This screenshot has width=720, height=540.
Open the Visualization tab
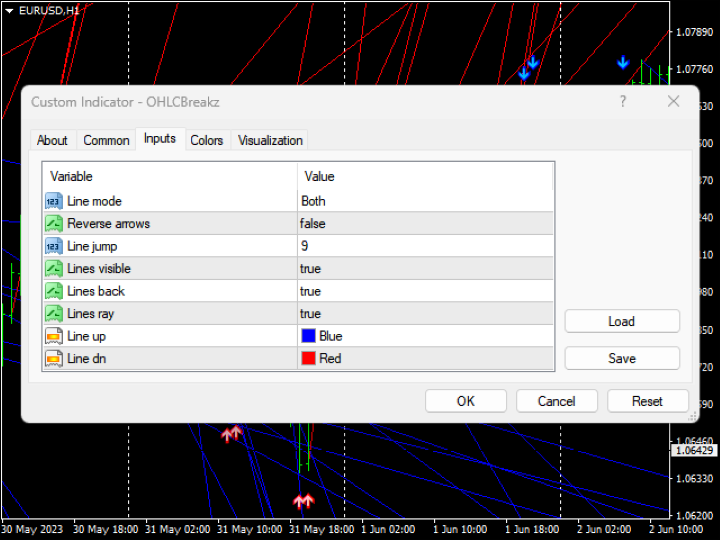click(x=270, y=140)
